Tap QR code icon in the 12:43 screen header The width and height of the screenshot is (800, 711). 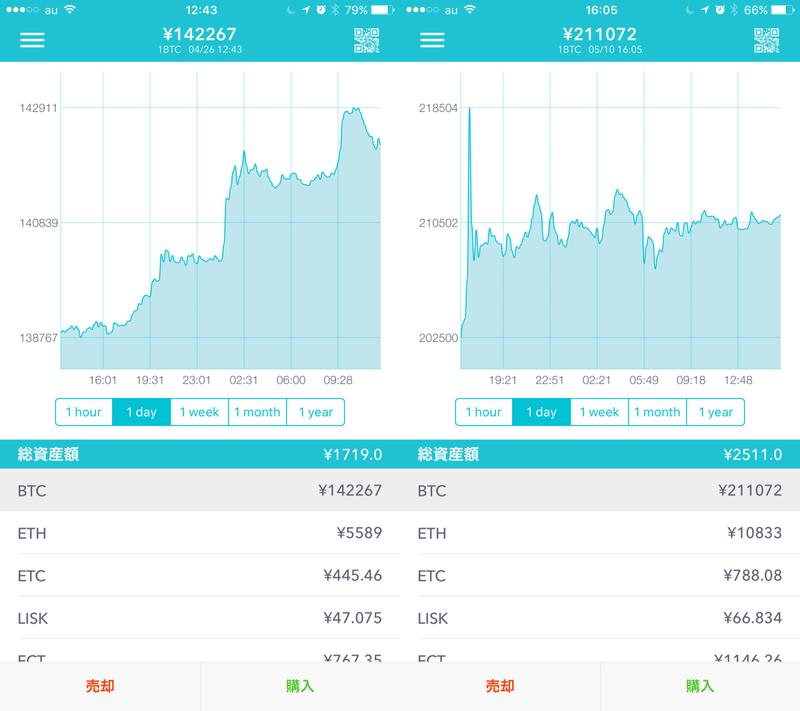click(367, 41)
